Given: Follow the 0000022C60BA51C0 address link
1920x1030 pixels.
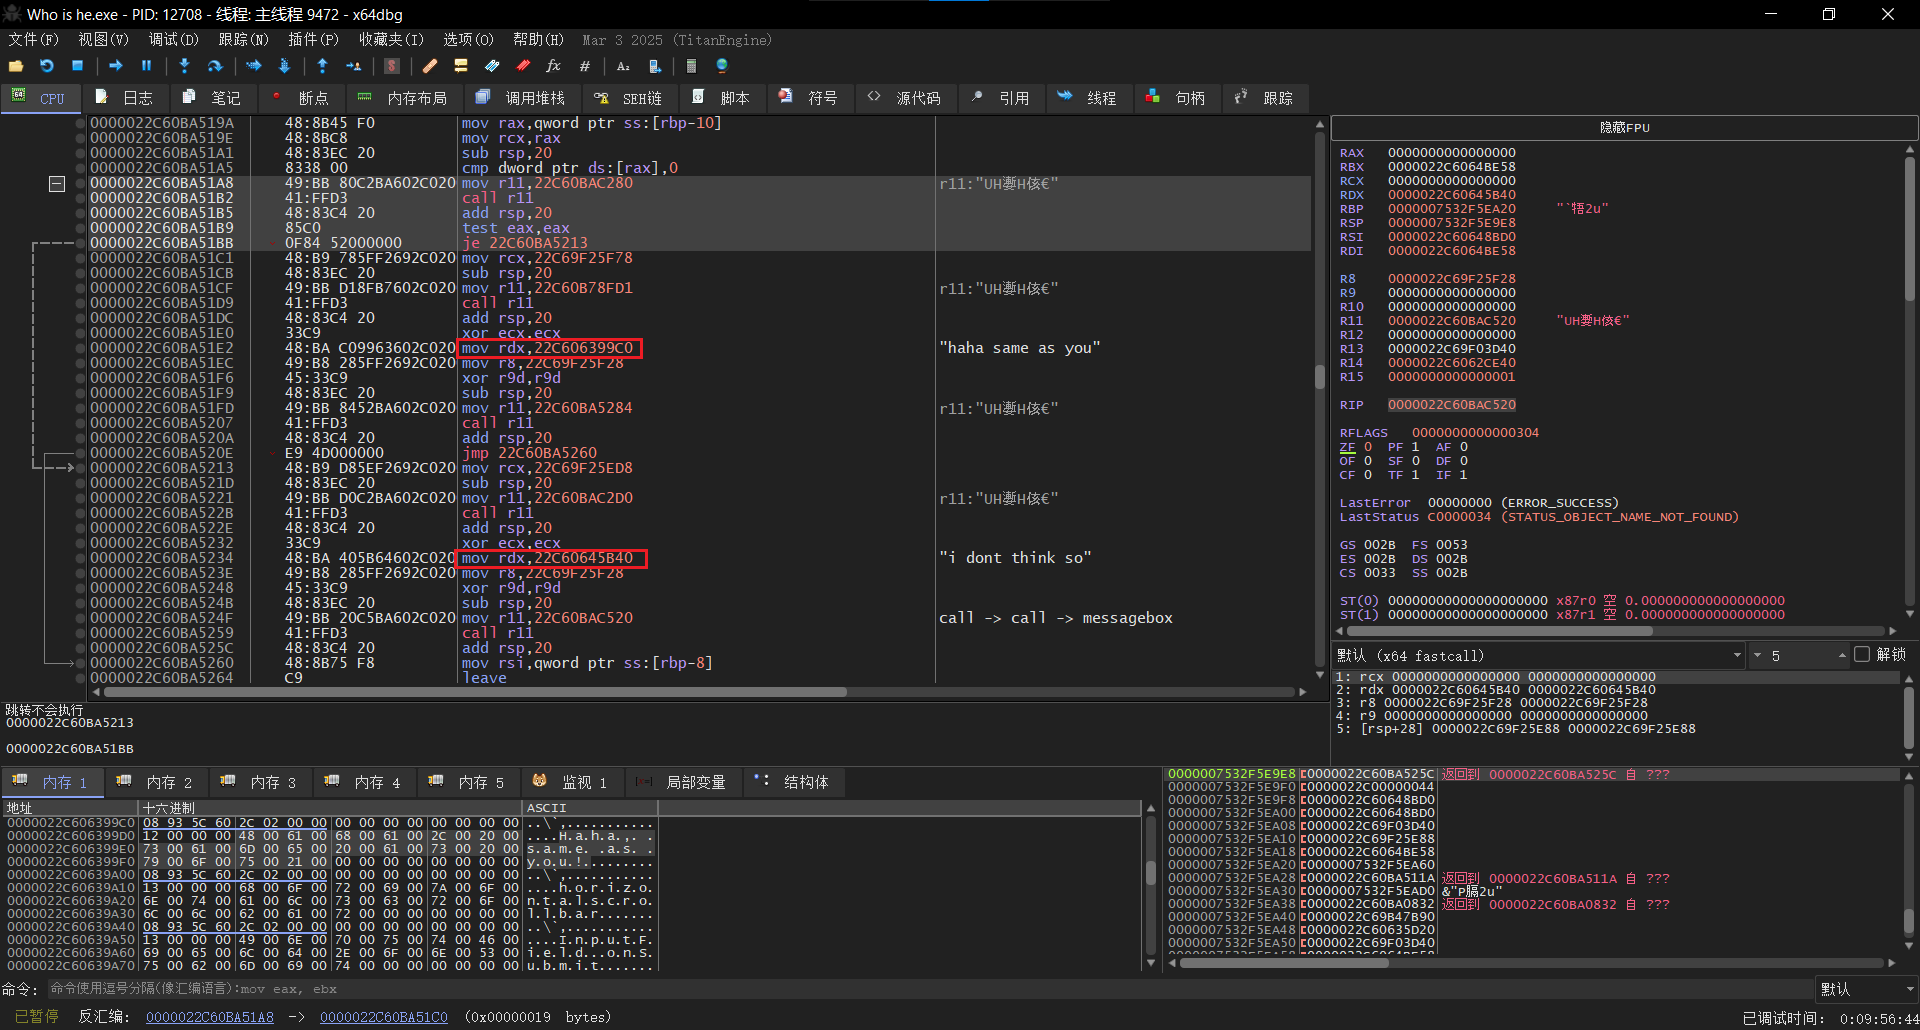Looking at the screenshot, I should click(383, 1017).
